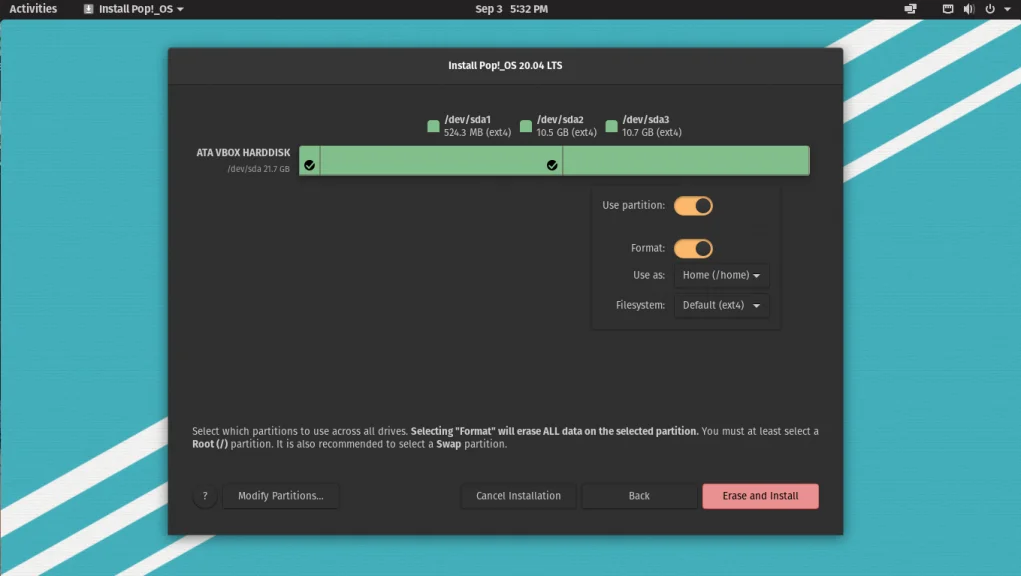This screenshot has height=576, width=1021.
Task: Click the /dev/sda1 label text
Action: tap(468, 120)
